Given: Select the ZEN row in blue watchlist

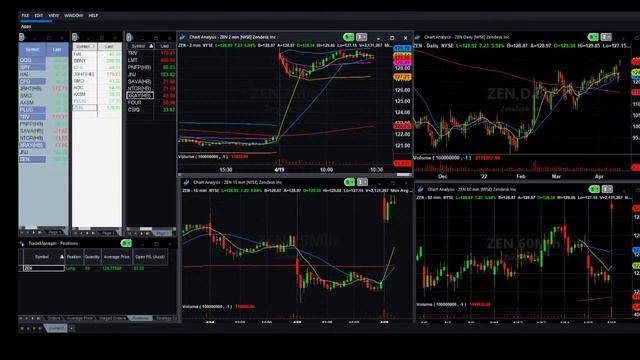Looking at the screenshot, I should point(43,159).
